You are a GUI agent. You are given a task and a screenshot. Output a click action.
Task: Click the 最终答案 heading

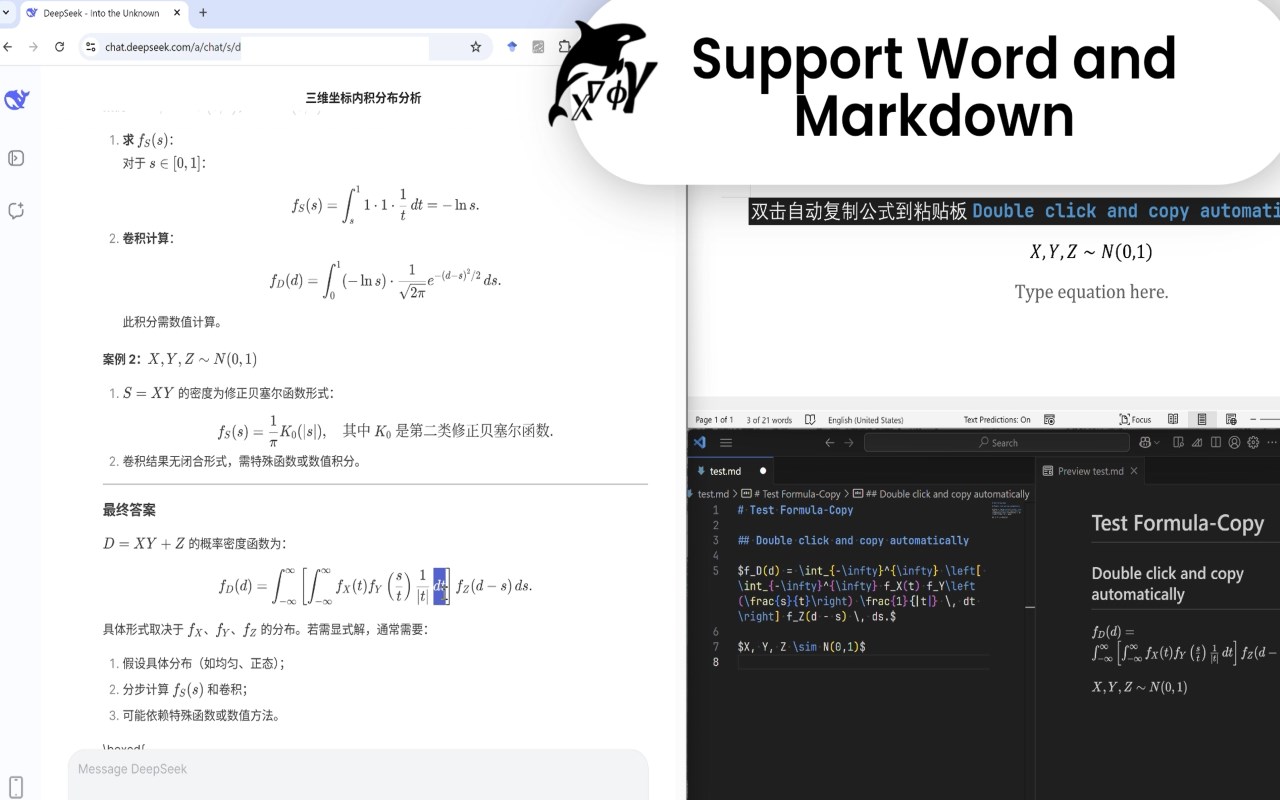pyautogui.click(x=129, y=510)
